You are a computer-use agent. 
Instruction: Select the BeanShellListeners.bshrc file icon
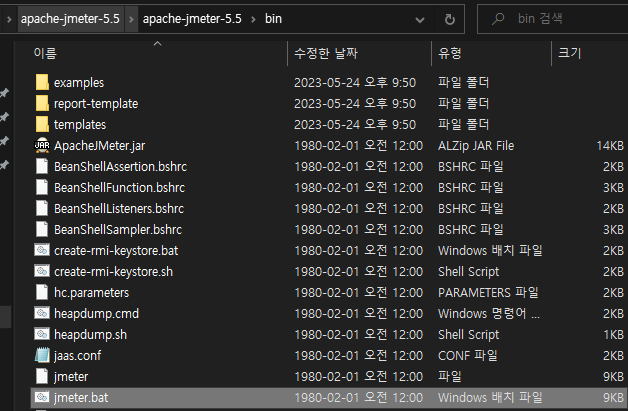42,208
